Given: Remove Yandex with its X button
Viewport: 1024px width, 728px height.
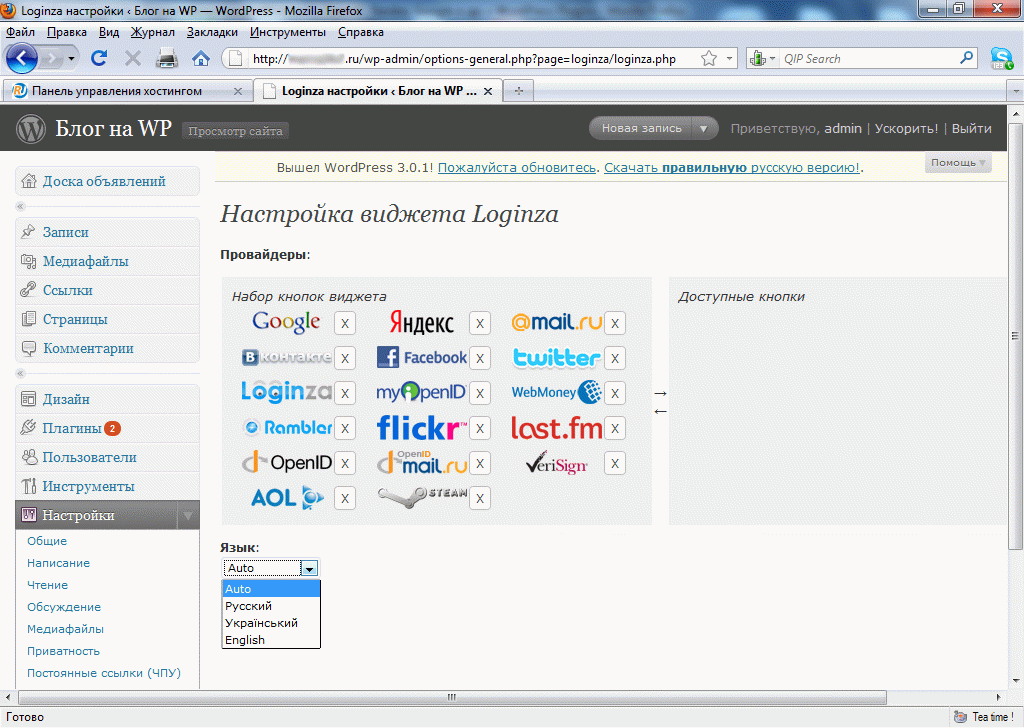Looking at the screenshot, I should [480, 323].
